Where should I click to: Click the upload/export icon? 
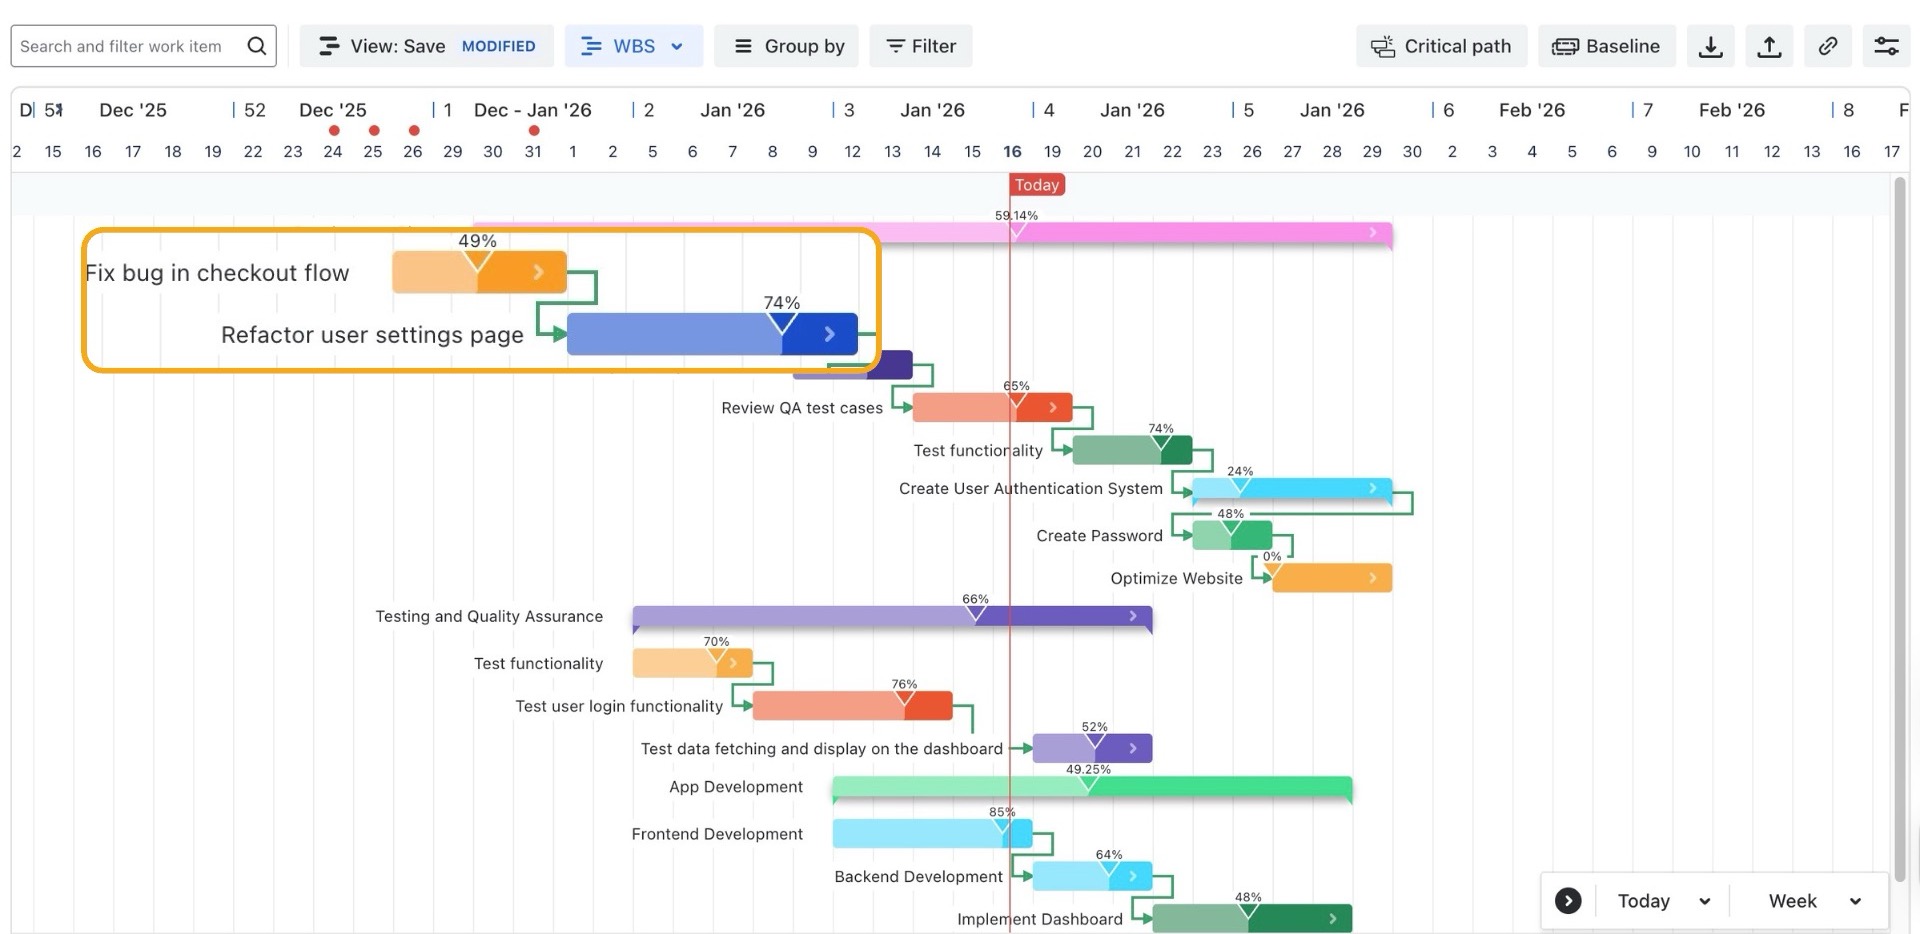coord(1769,46)
